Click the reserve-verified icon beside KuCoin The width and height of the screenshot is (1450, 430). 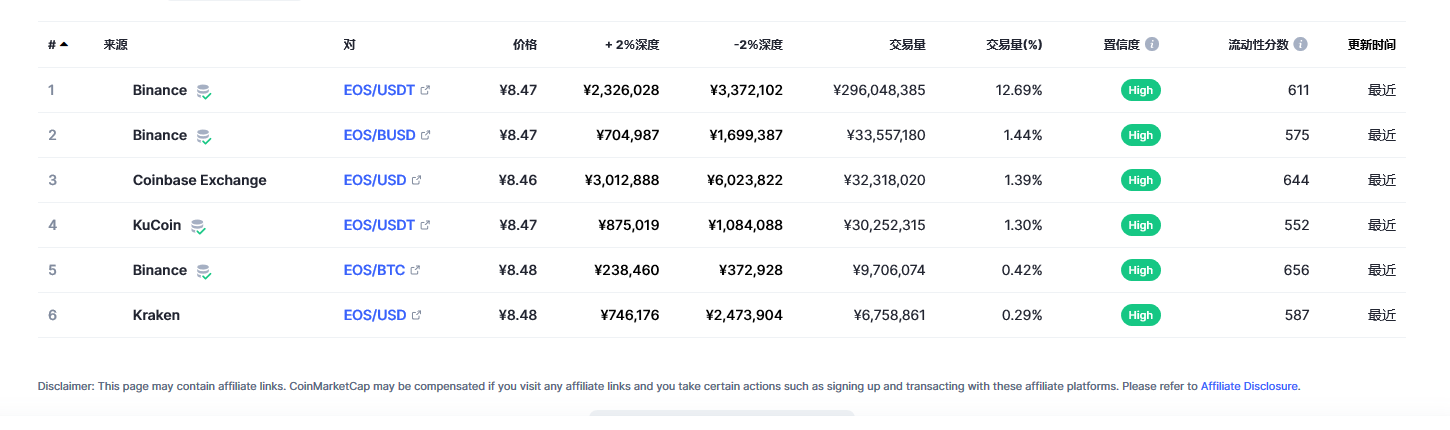tap(198, 226)
